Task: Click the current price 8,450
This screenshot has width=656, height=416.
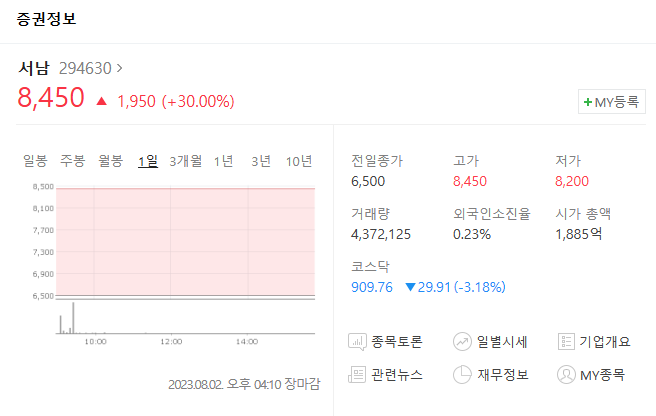Action: pos(51,98)
